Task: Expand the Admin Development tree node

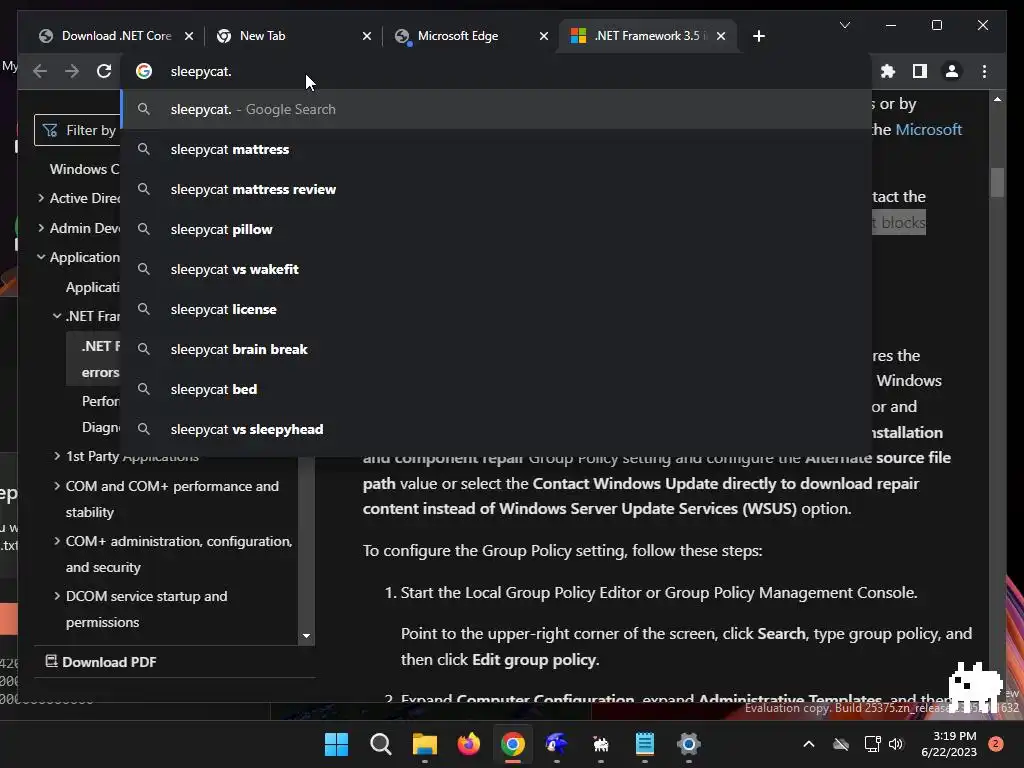Action: 41,228
